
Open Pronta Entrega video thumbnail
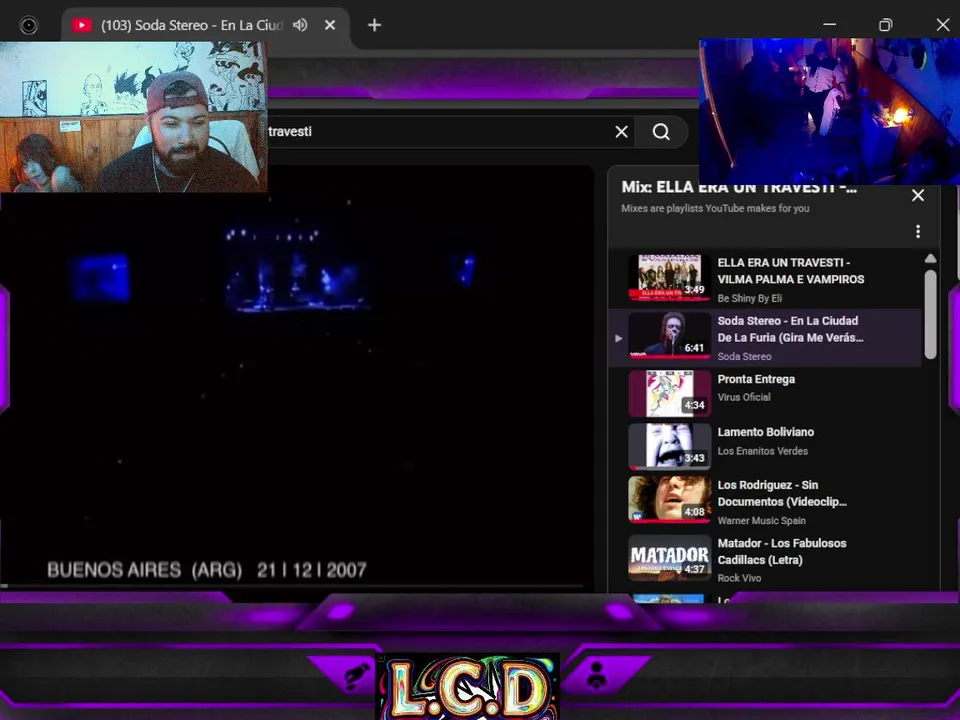670,394
